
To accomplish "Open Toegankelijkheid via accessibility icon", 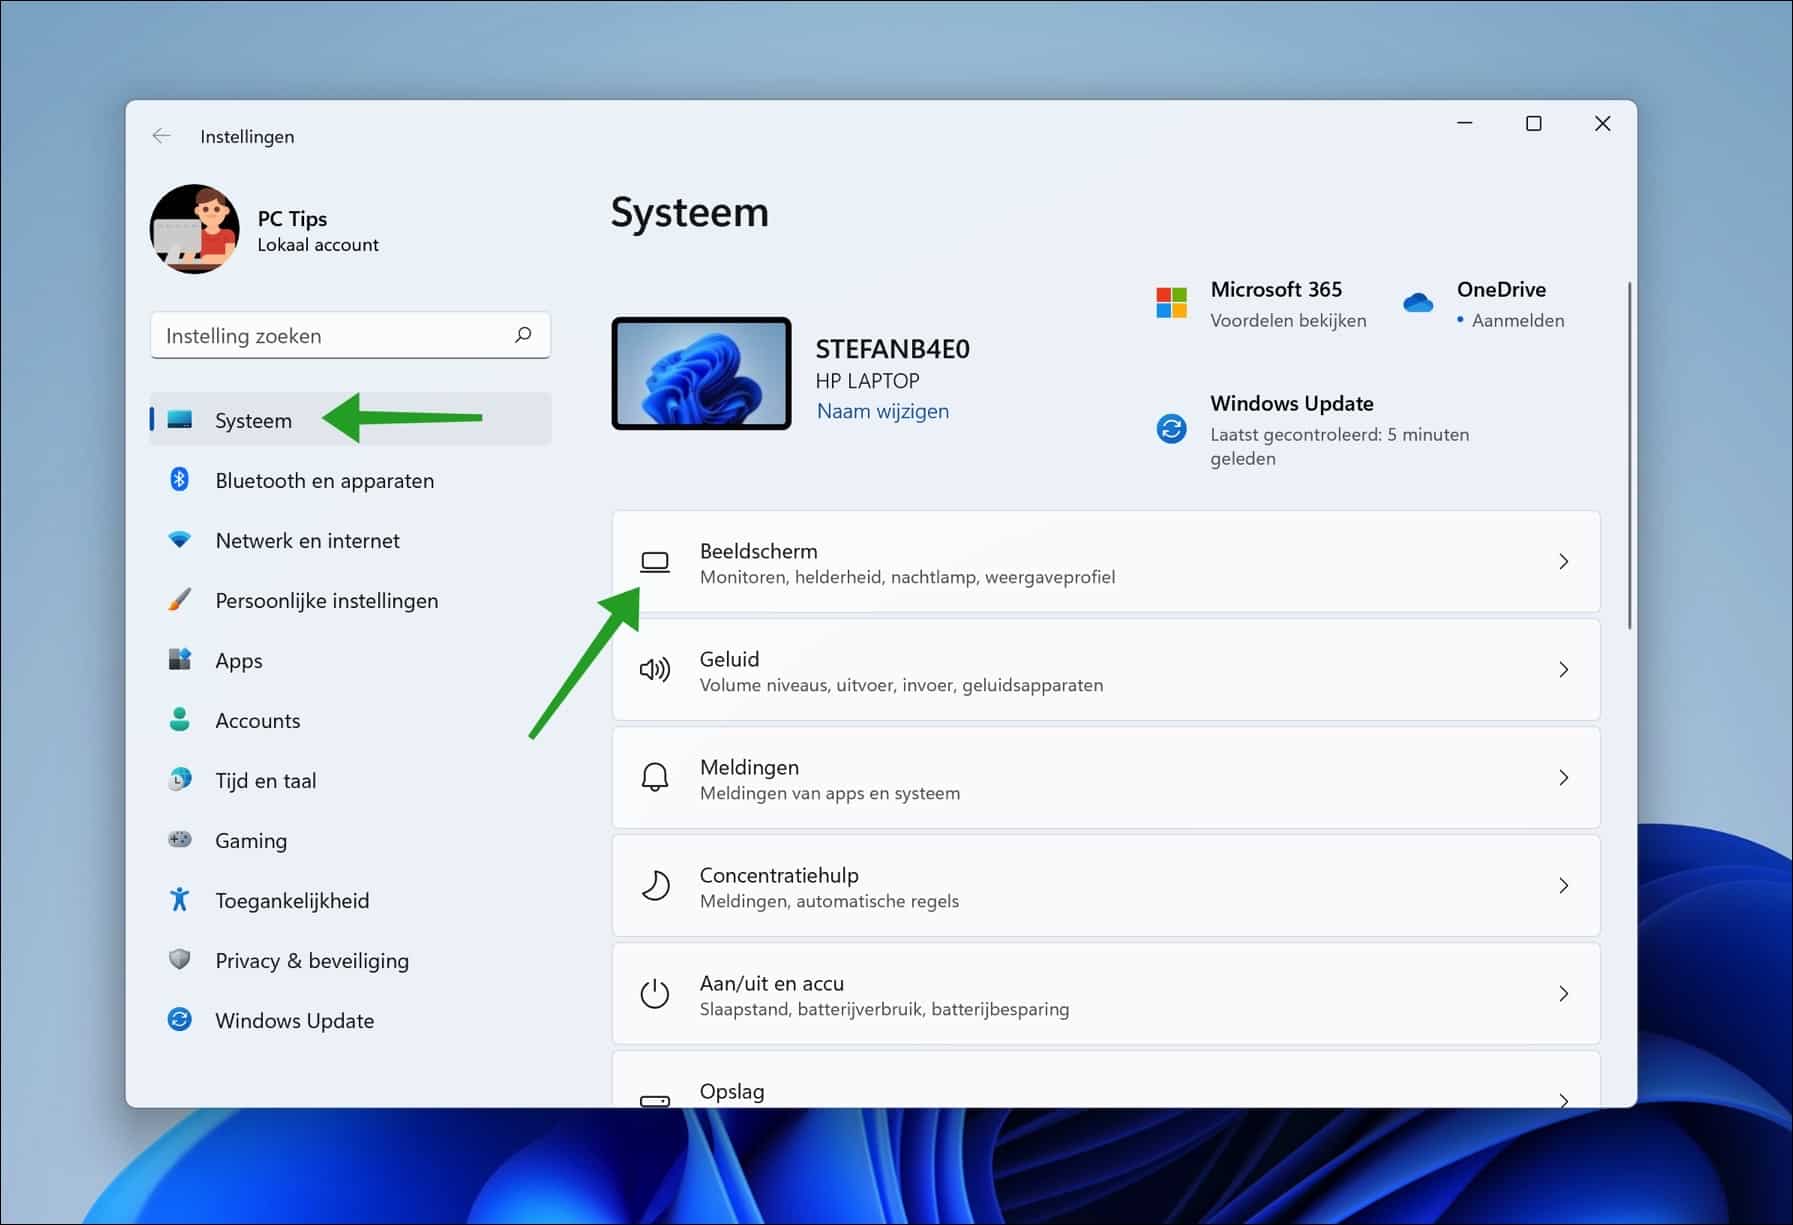I will (181, 900).
